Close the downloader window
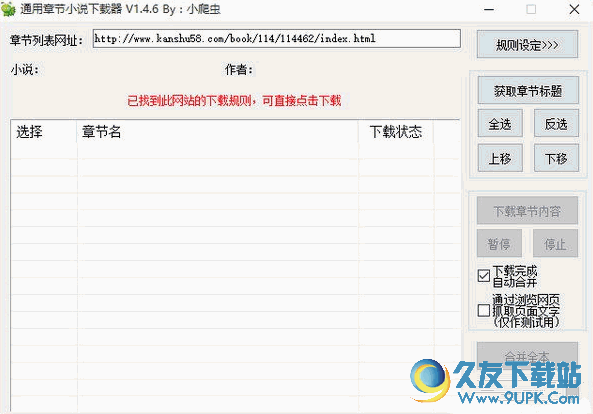This screenshot has height=414, width=593. [574, 9]
